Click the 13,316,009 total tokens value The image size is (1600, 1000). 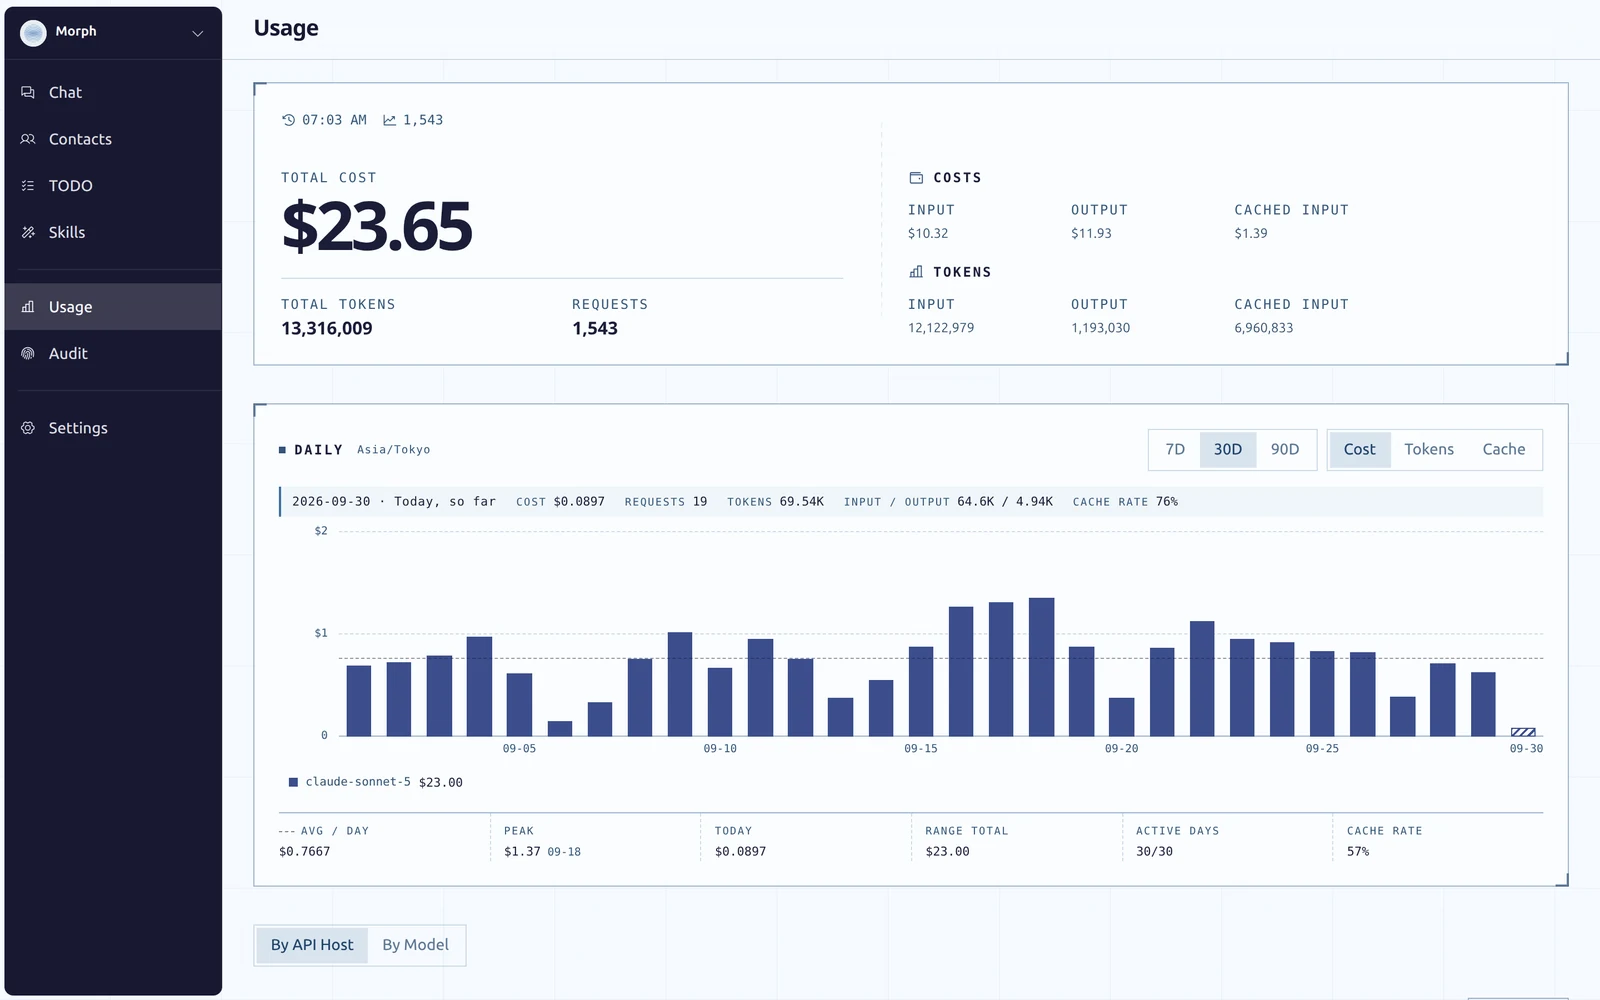pos(327,329)
